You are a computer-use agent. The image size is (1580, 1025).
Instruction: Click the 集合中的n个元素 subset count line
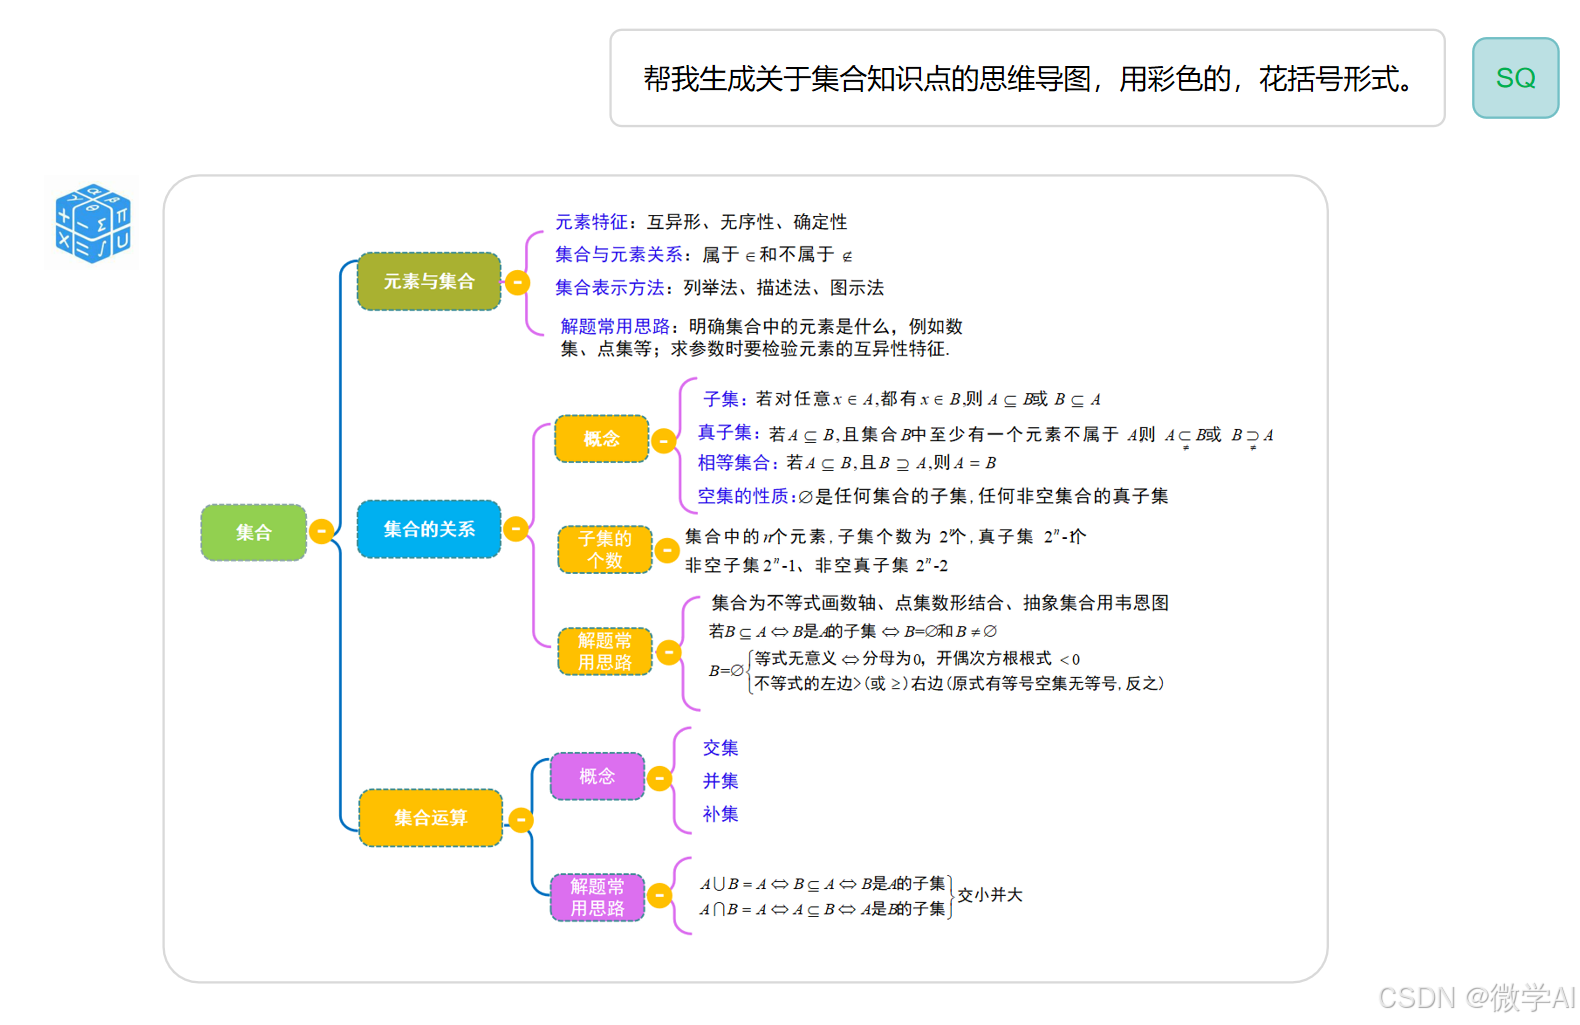pos(885,537)
